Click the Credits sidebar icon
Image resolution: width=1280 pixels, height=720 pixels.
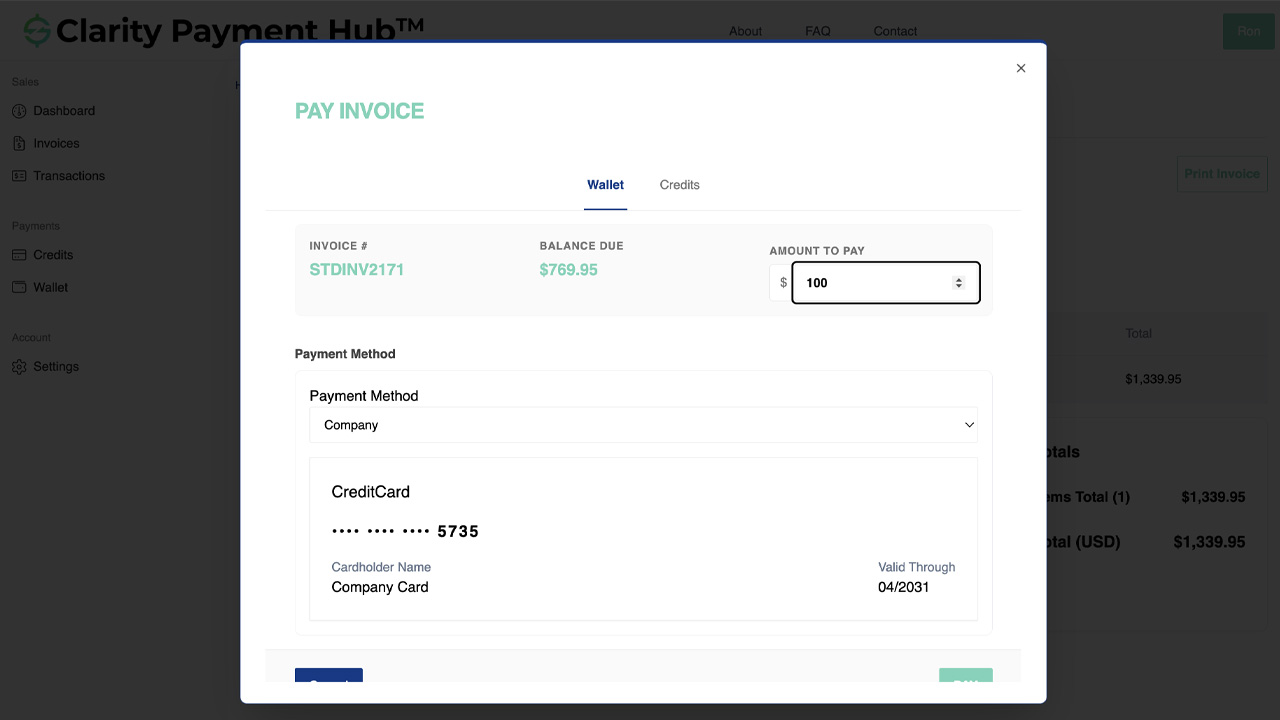[20, 255]
